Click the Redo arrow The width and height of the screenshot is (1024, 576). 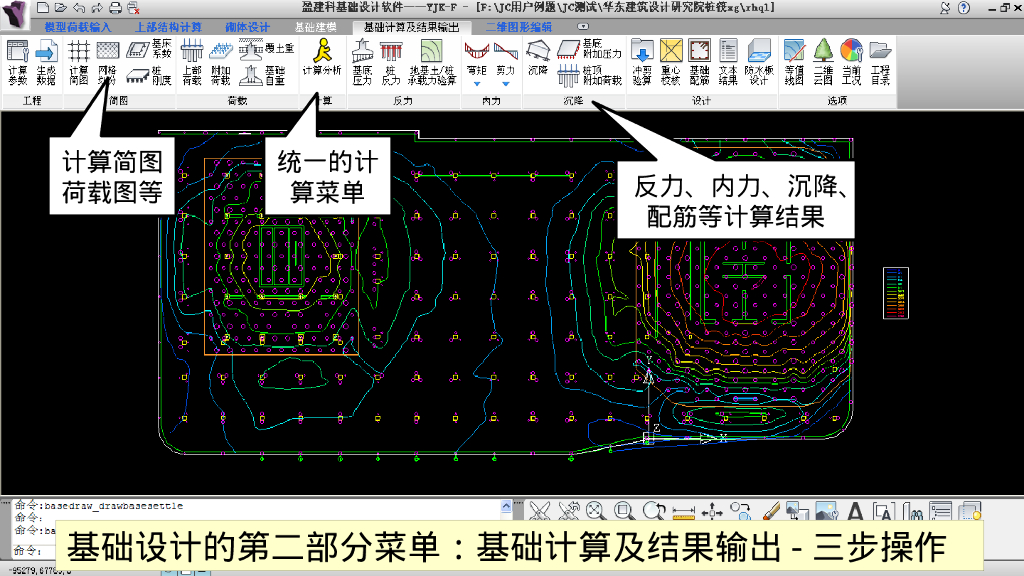point(97,8)
